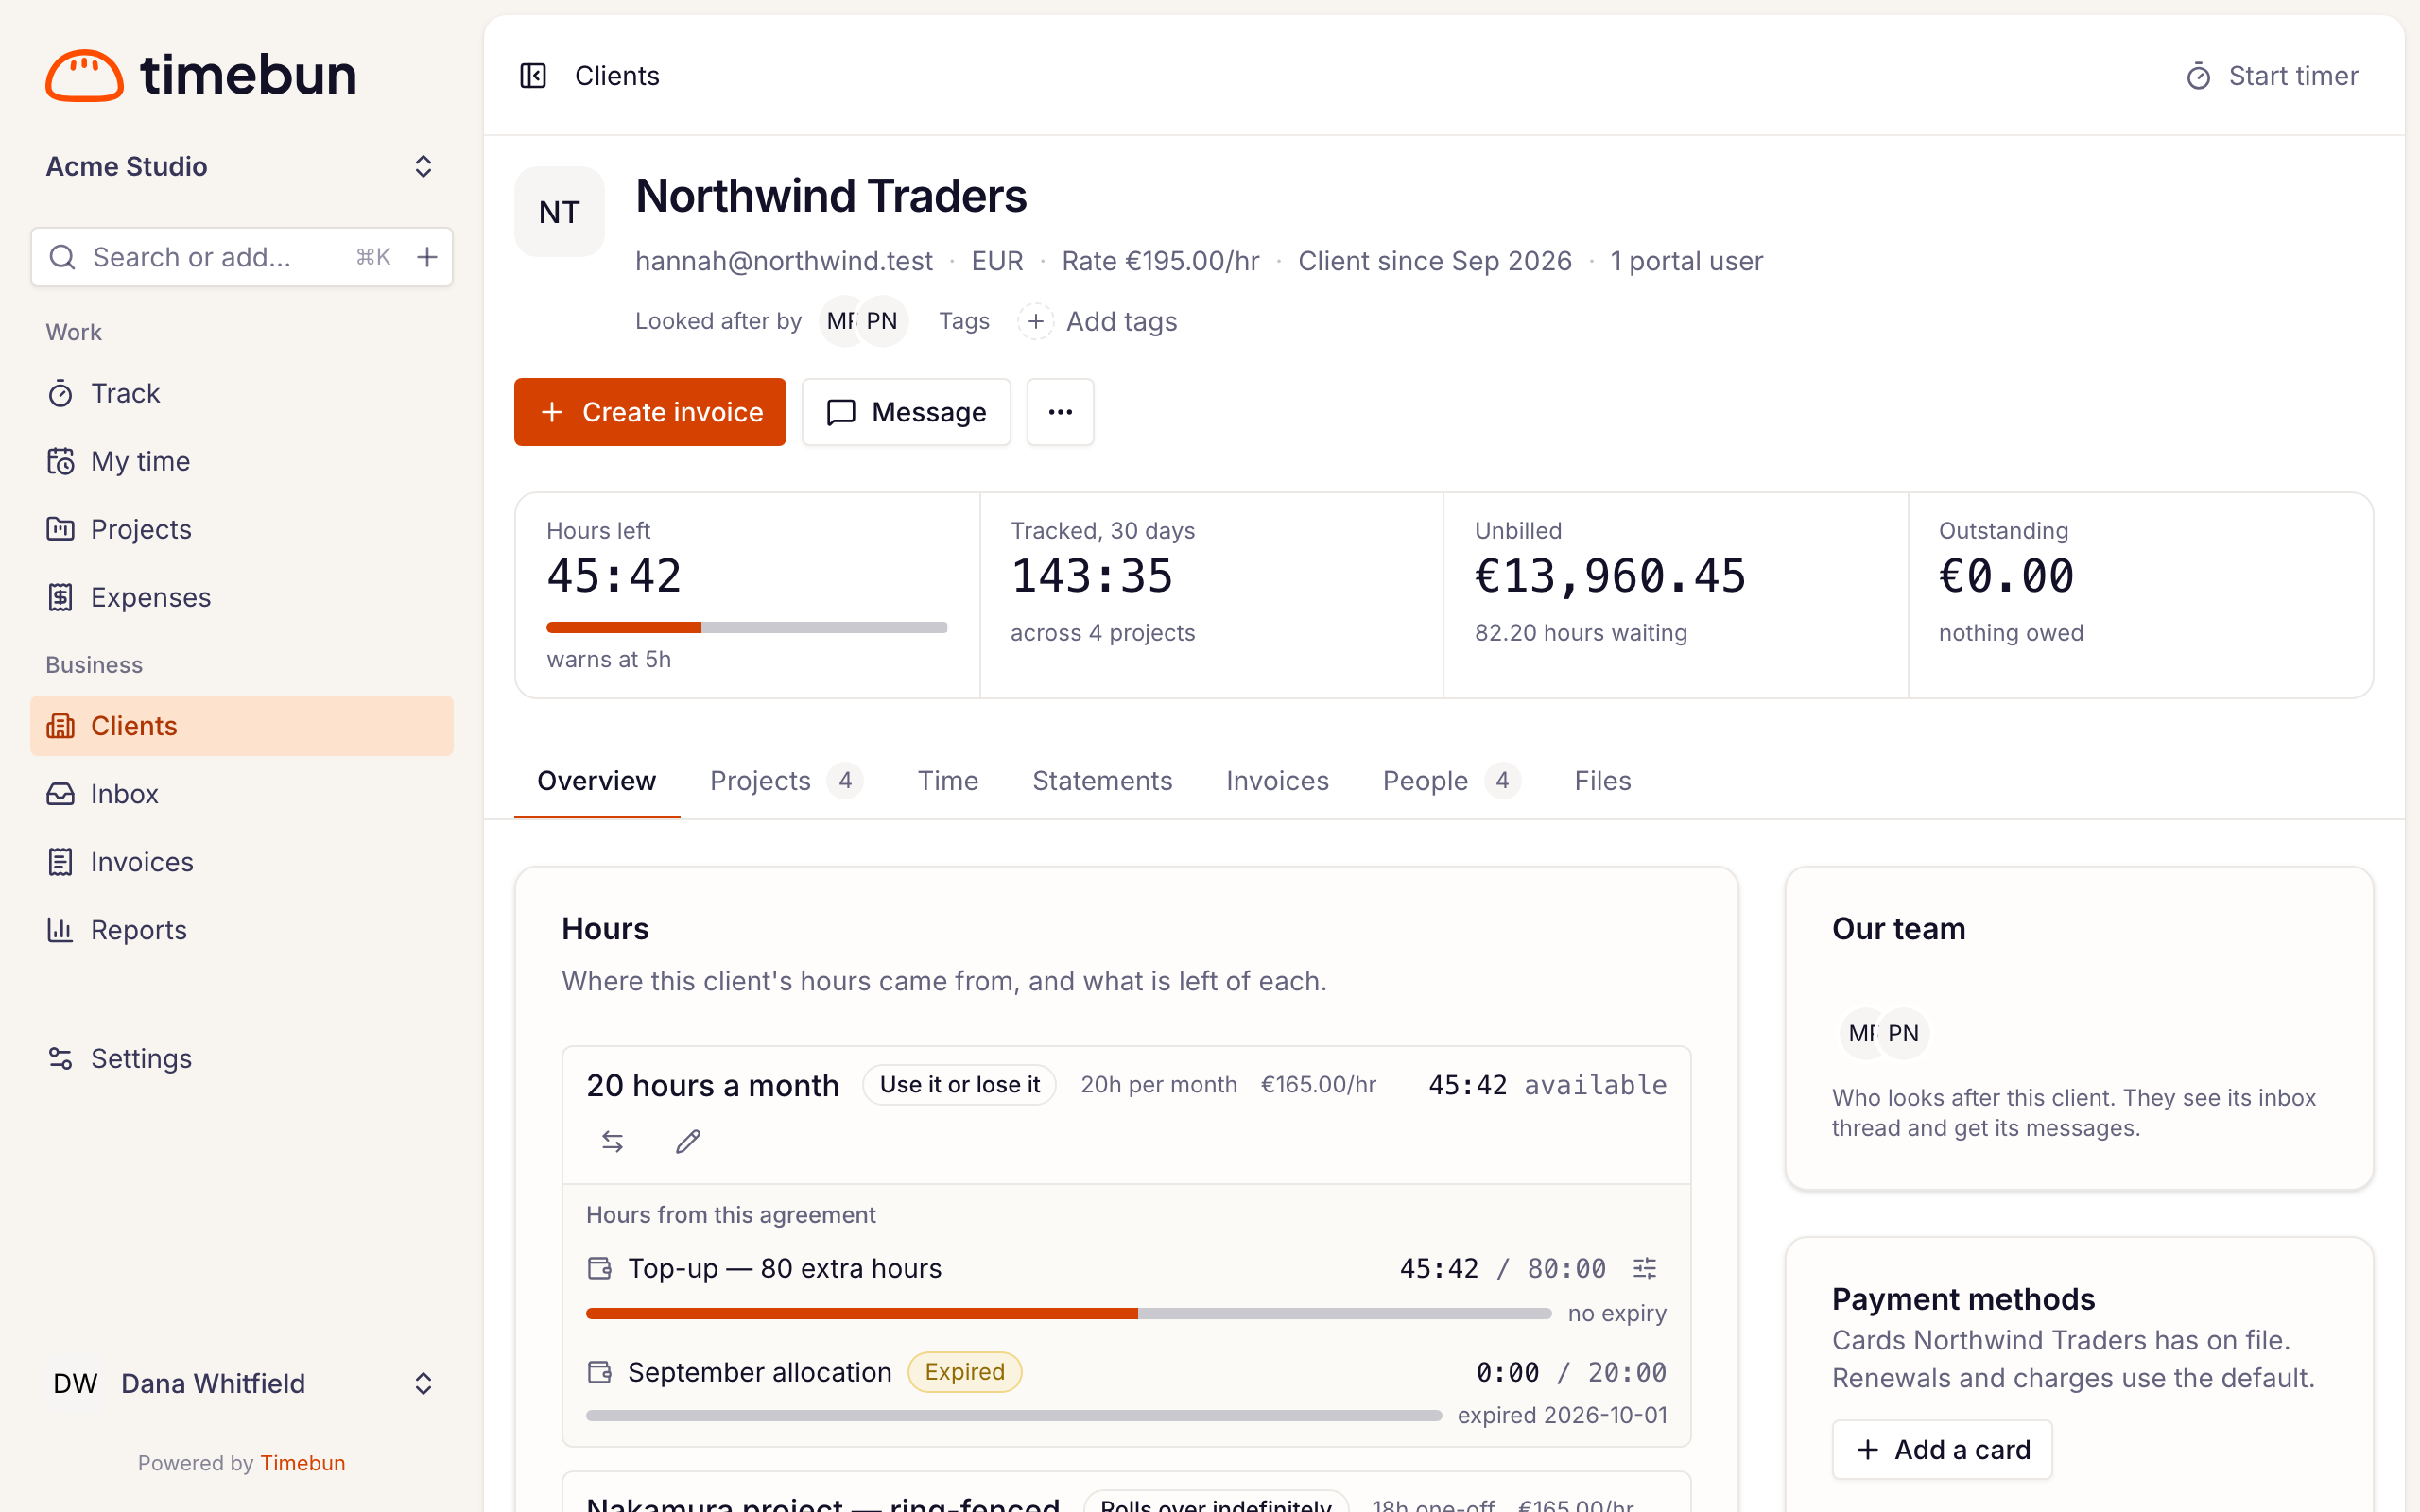The image size is (2420, 1512).
Task: Click the timebun logo
Action: pos(201,75)
